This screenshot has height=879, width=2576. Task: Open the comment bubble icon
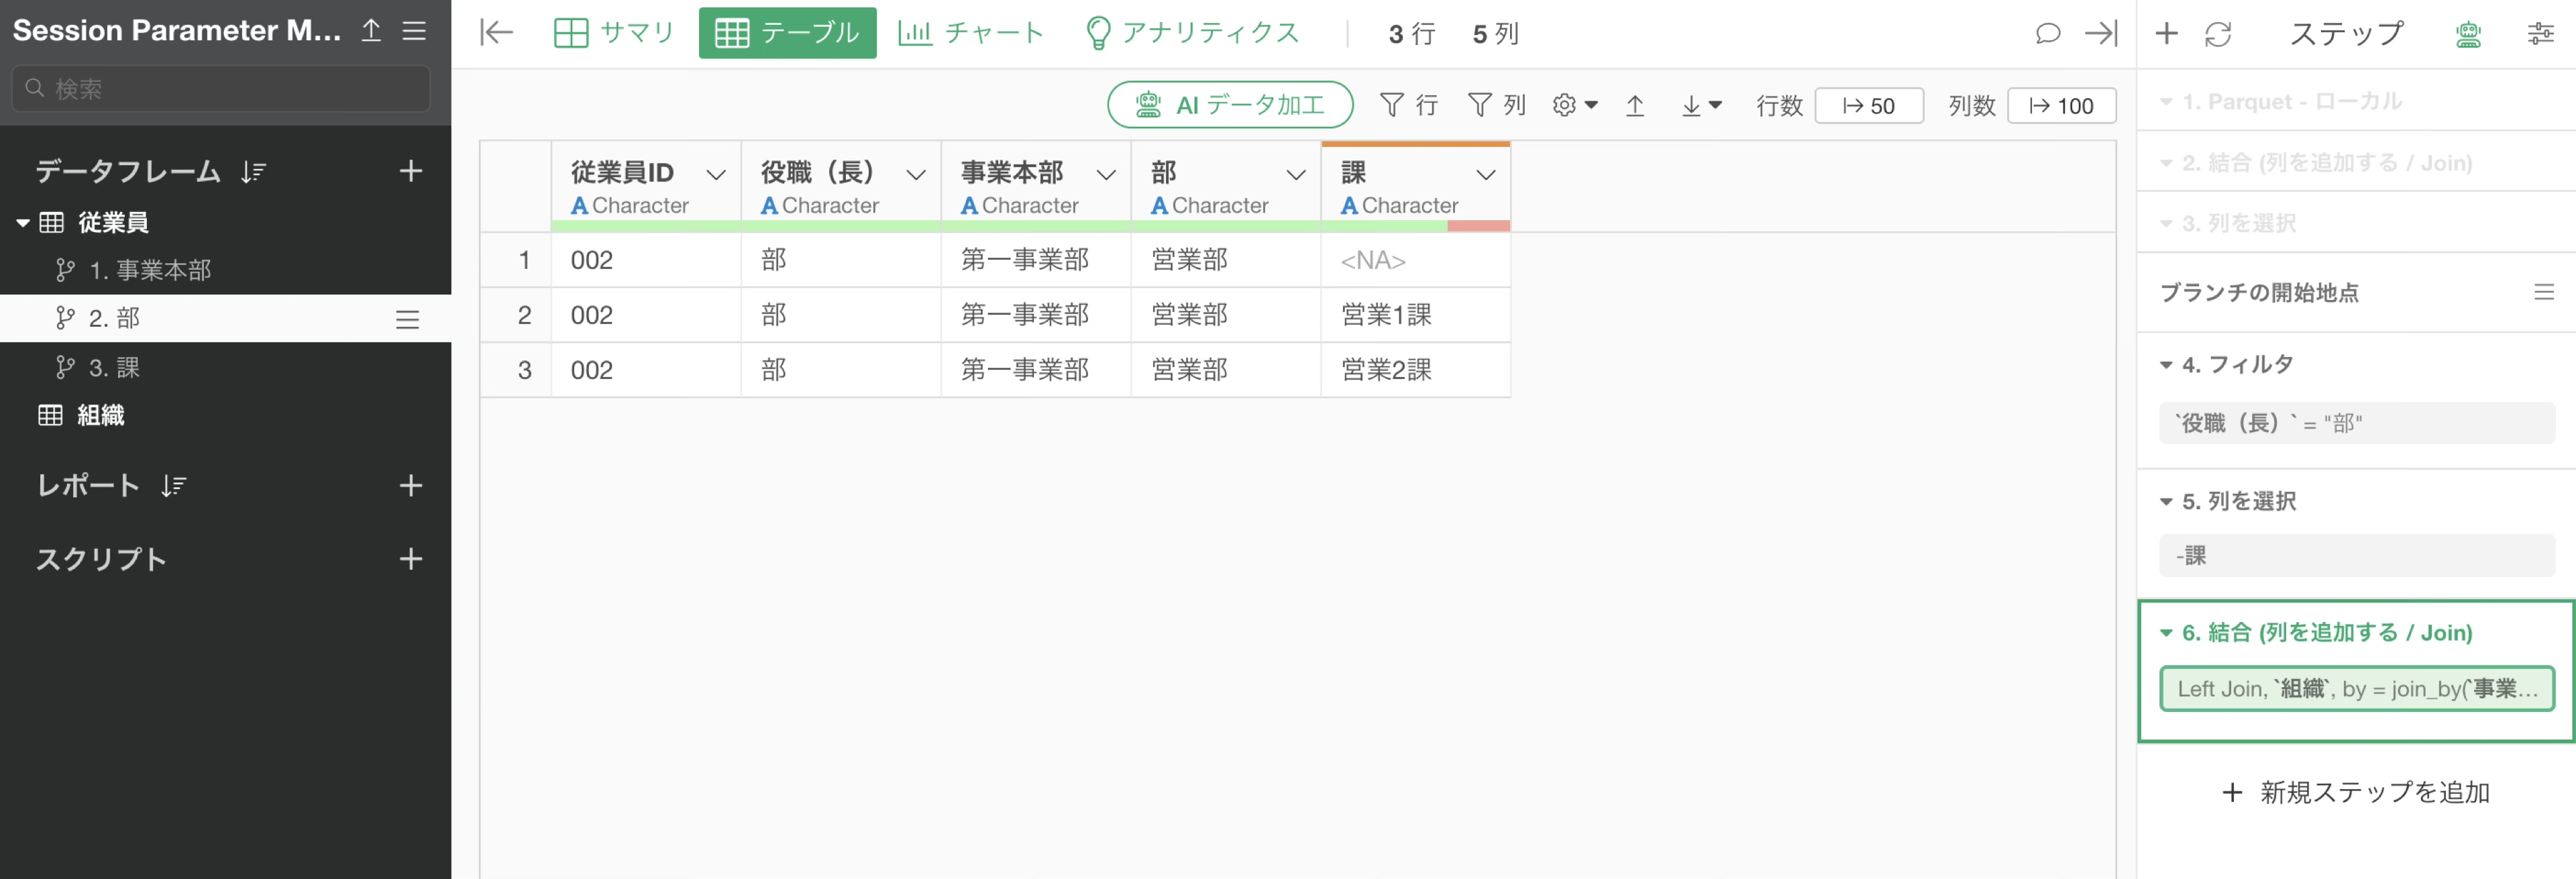click(2047, 34)
